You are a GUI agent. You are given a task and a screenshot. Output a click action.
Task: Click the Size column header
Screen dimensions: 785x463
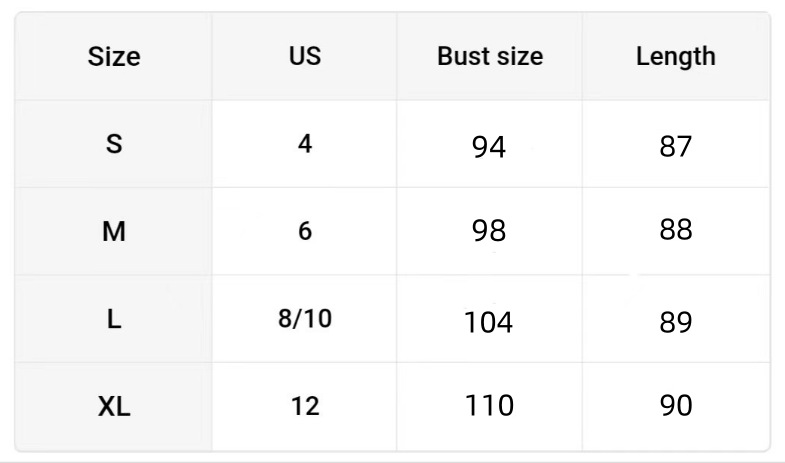(114, 56)
